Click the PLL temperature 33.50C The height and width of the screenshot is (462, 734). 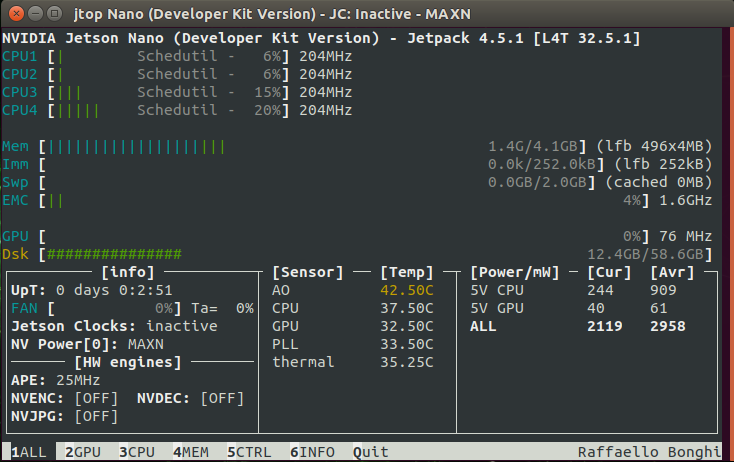[x=407, y=345]
